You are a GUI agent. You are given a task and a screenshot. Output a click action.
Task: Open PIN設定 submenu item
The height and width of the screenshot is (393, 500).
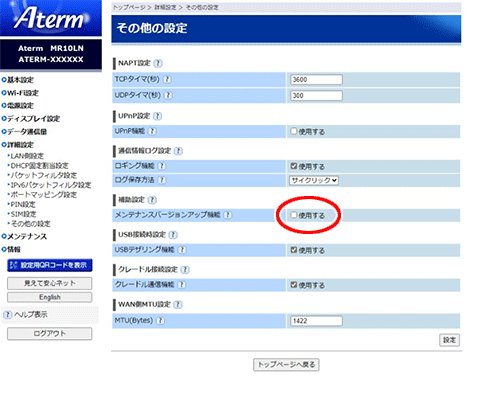click(23, 204)
